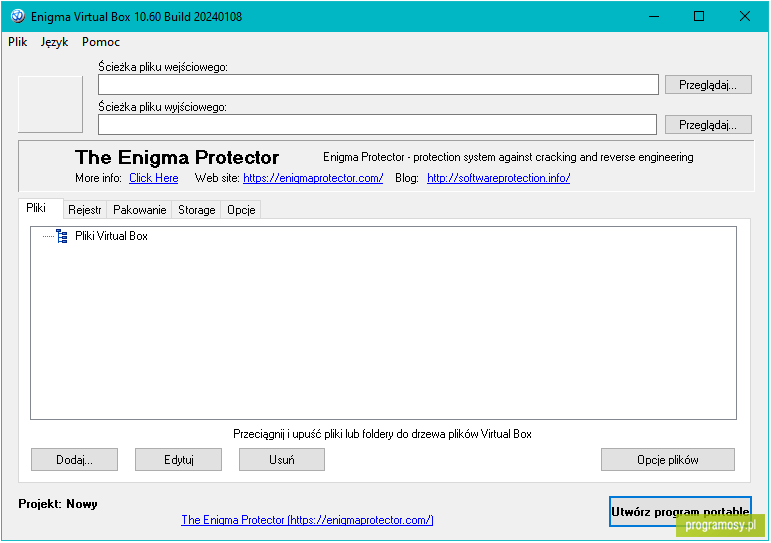Close the Enigma Virtual Box window
Image resolution: width=771 pixels, height=543 pixels.
pyautogui.click(x=744, y=16)
